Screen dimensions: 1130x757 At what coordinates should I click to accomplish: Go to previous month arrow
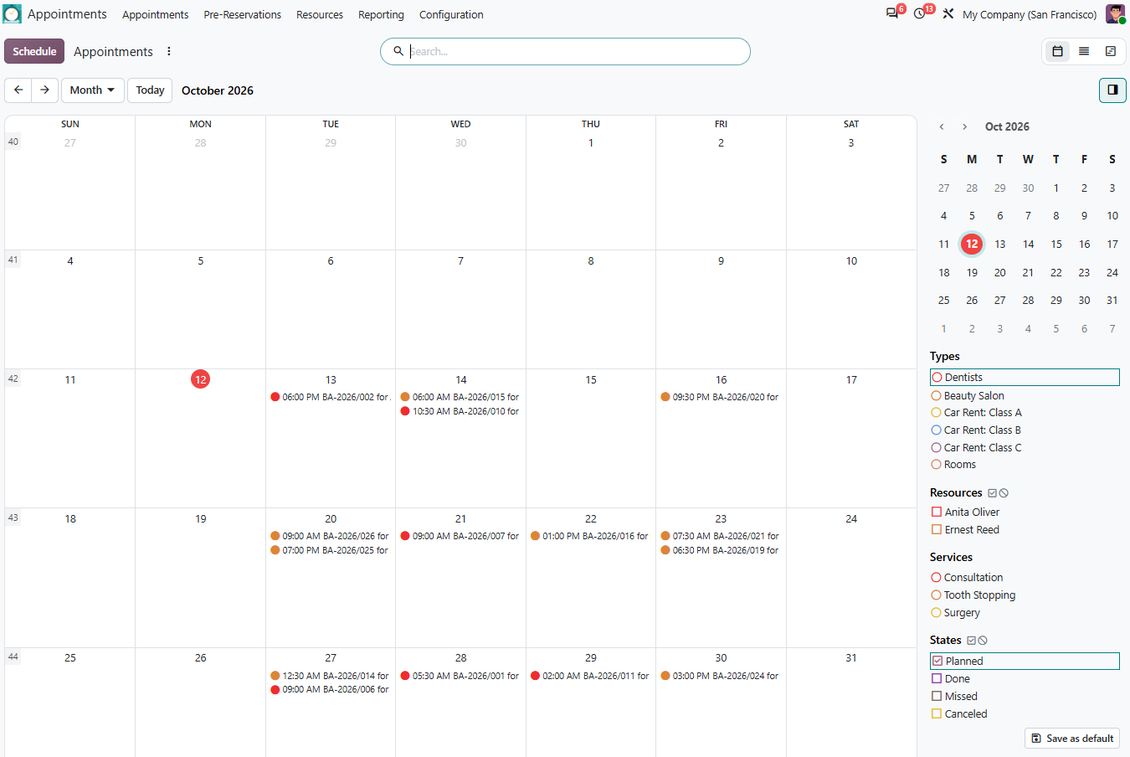click(x=18, y=90)
